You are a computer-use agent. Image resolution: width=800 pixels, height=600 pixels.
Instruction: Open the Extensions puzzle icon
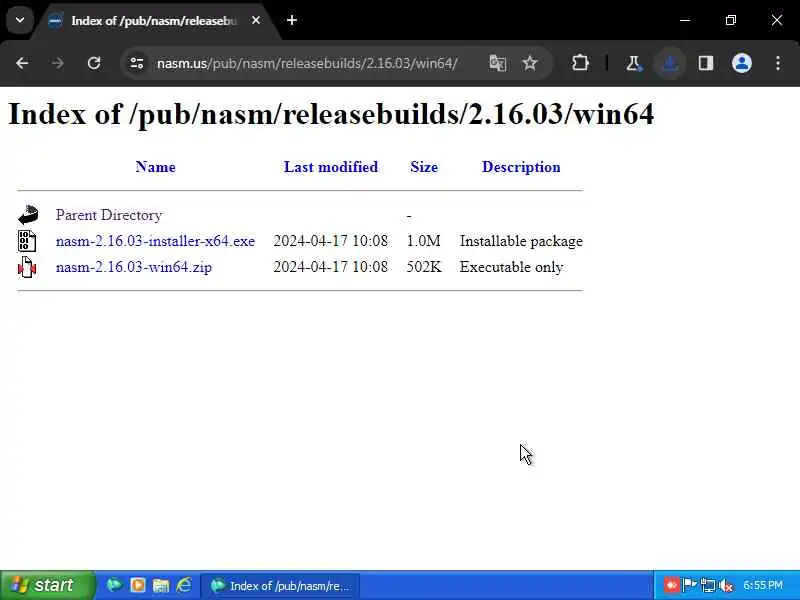pyautogui.click(x=580, y=63)
